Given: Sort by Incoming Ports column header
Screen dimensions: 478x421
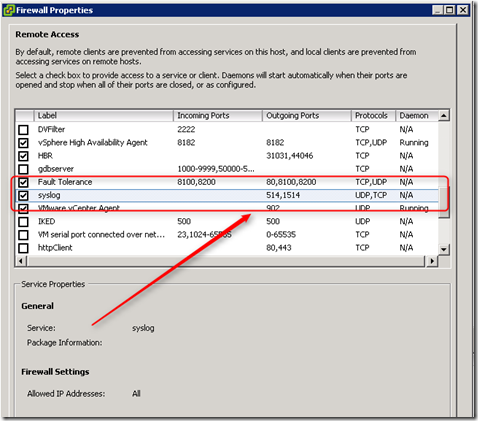Looking at the screenshot, I should [x=218, y=116].
